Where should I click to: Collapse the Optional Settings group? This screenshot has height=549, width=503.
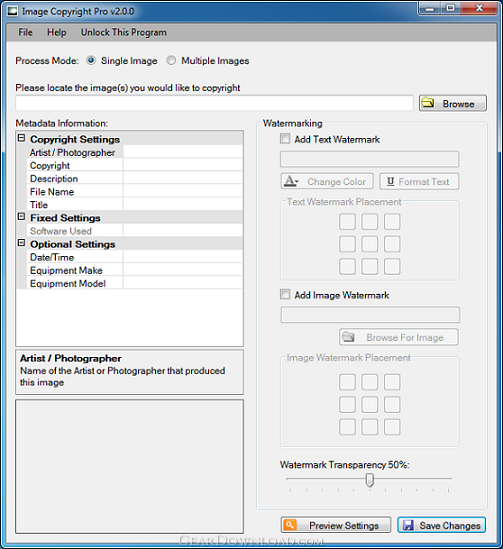click(21, 243)
